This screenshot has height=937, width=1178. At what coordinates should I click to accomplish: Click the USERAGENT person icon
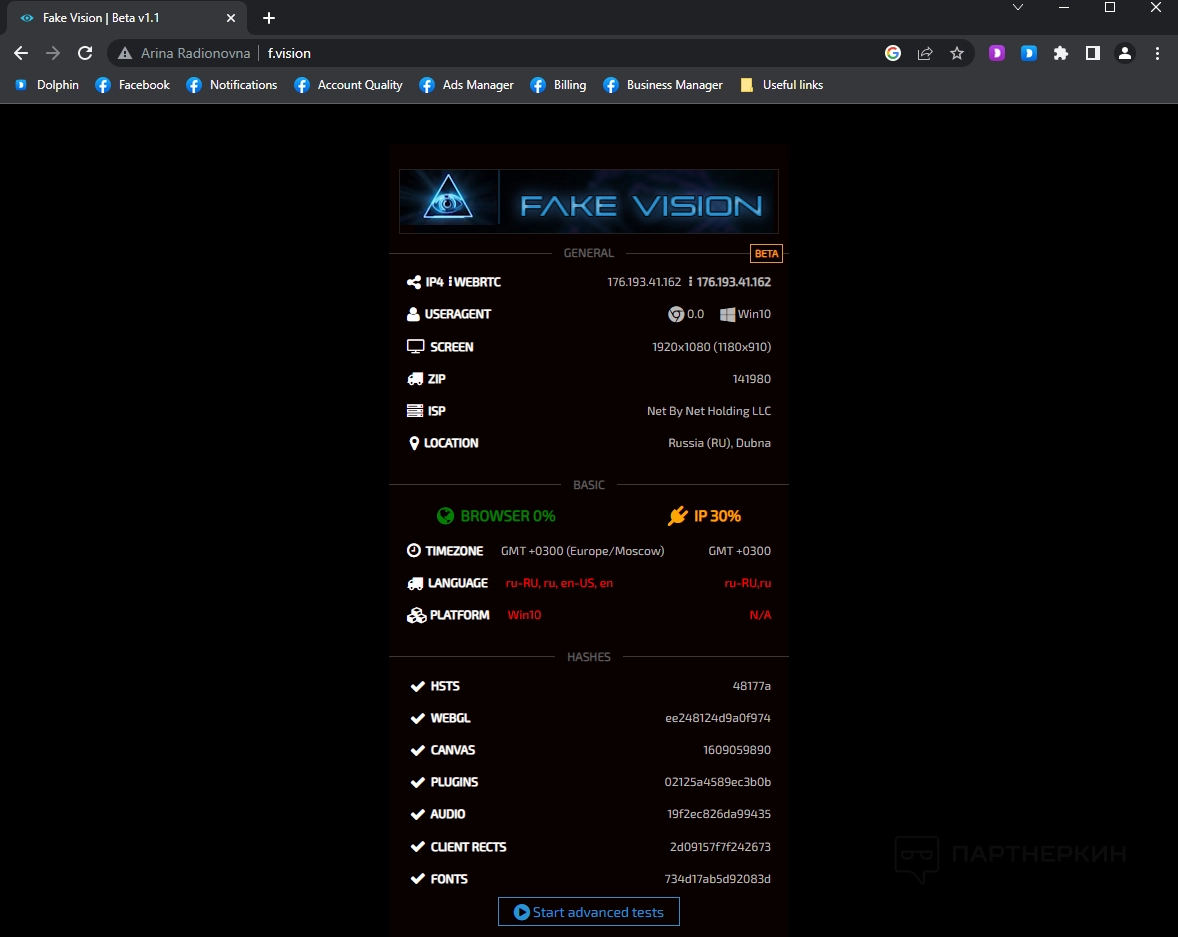413,314
